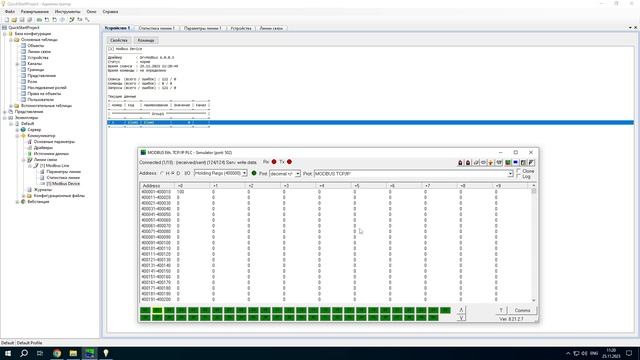
Task: Click the Save toolbar icon
Action: [x=22, y=20]
